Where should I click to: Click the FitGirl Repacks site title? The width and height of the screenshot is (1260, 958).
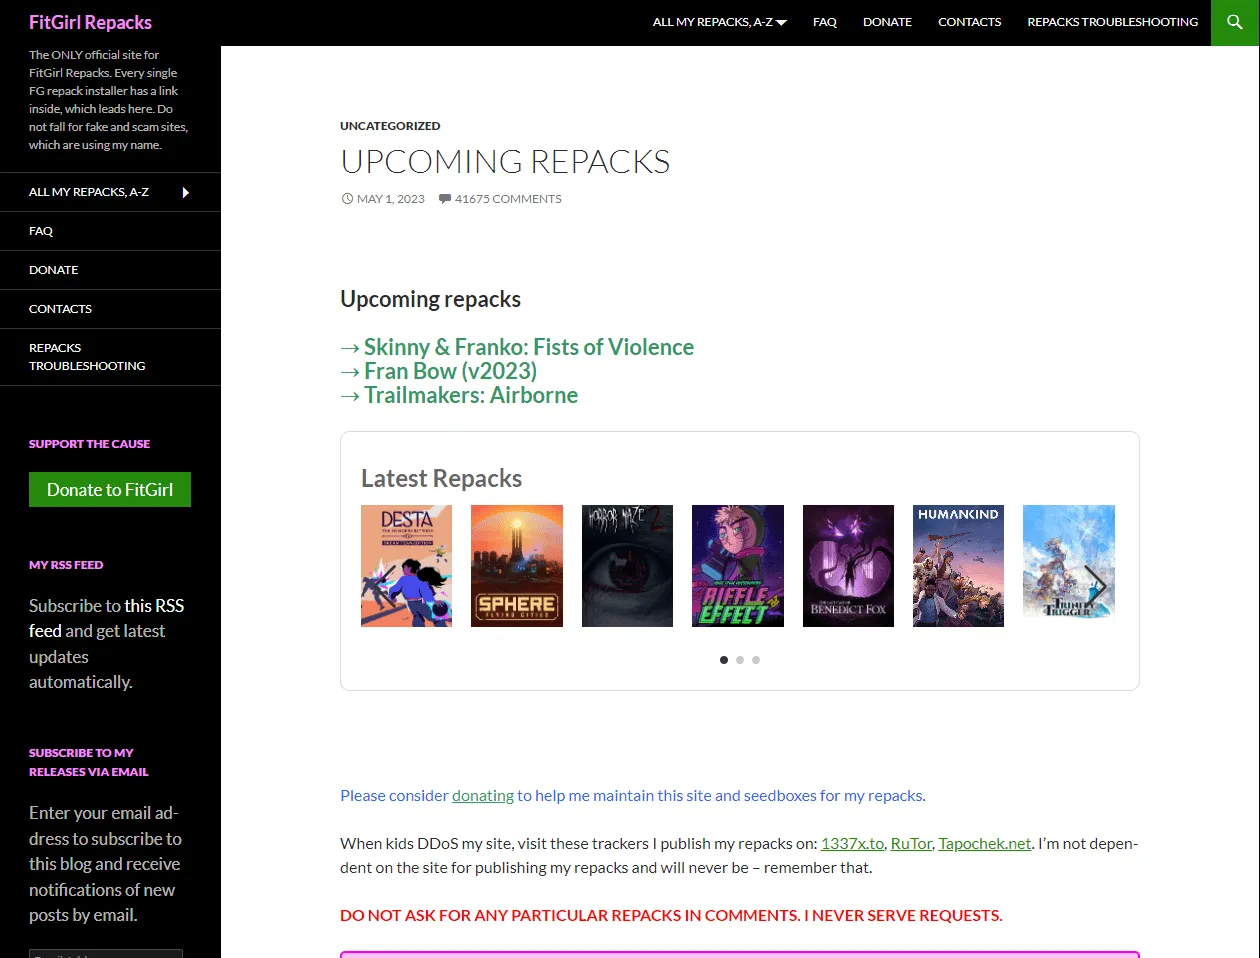click(x=90, y=22)
